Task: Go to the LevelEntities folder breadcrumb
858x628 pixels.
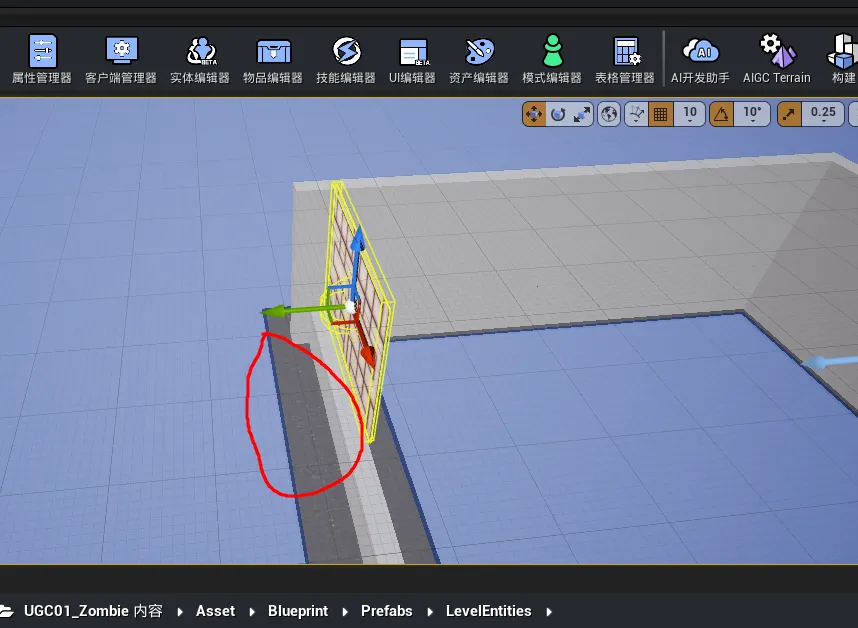Action: coord(488,611)
